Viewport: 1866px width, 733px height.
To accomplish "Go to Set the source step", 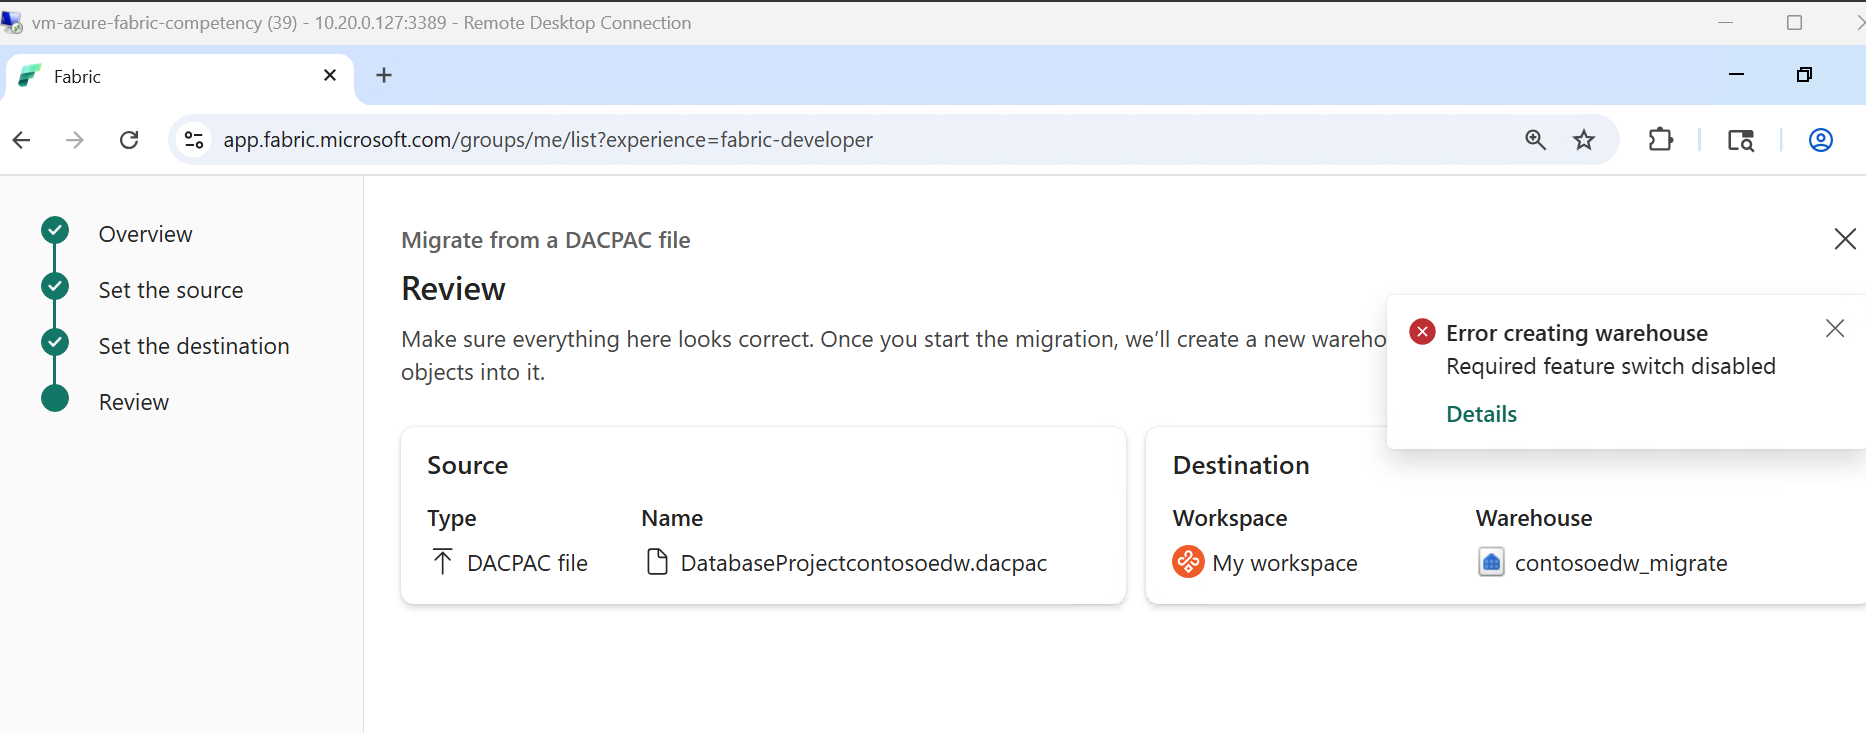I will pyautogui.click(x=170, y=290).
